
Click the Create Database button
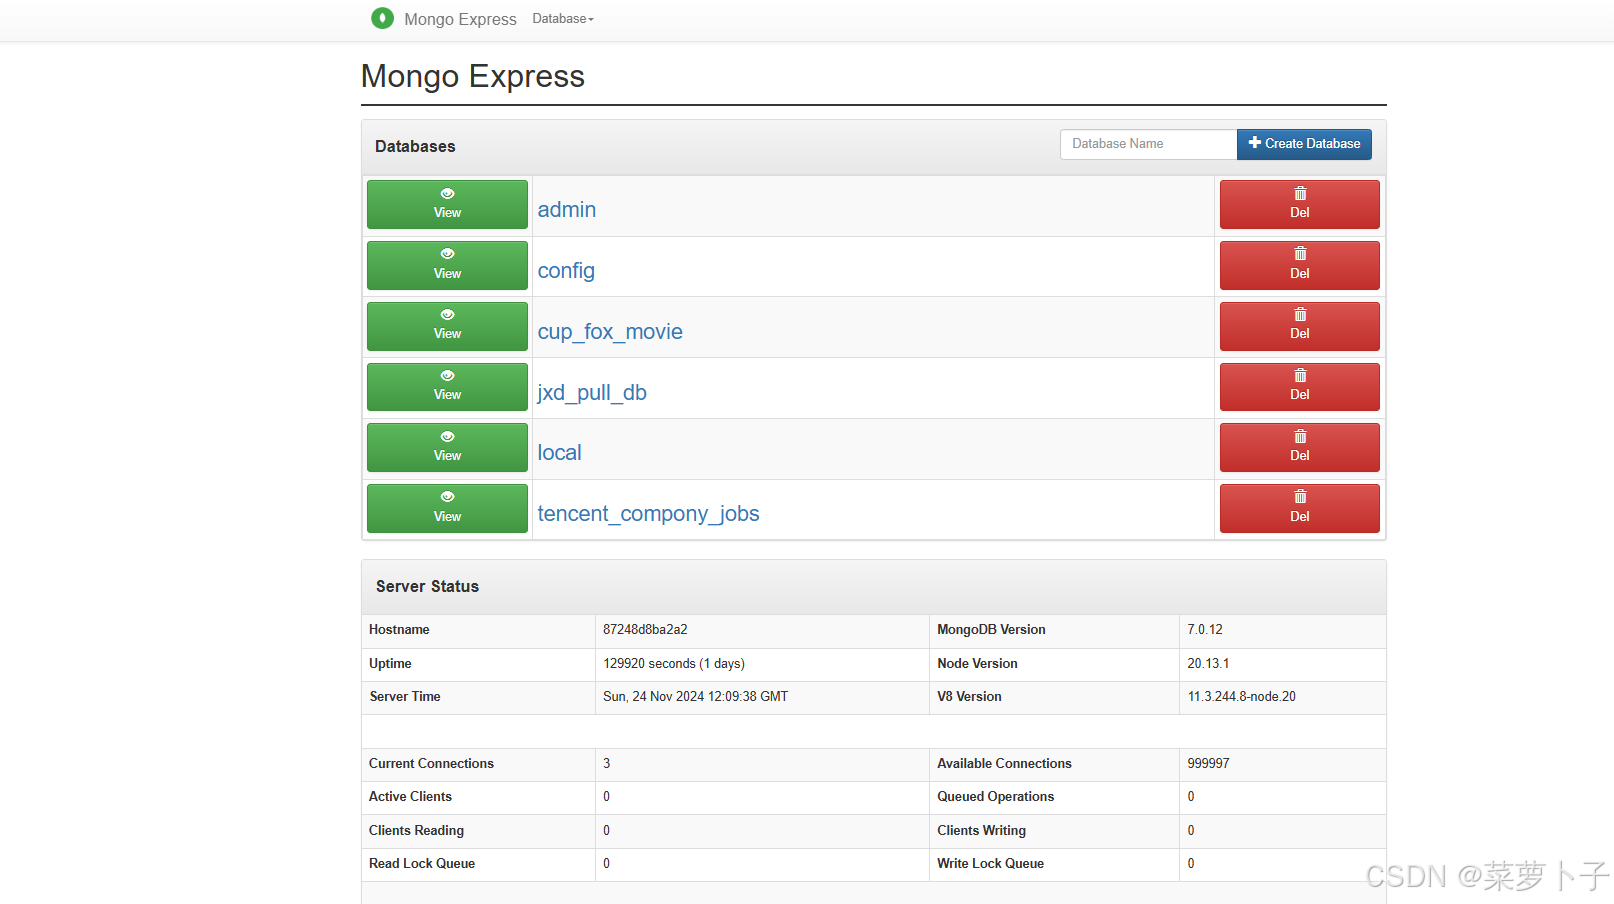coord(1304,143)
